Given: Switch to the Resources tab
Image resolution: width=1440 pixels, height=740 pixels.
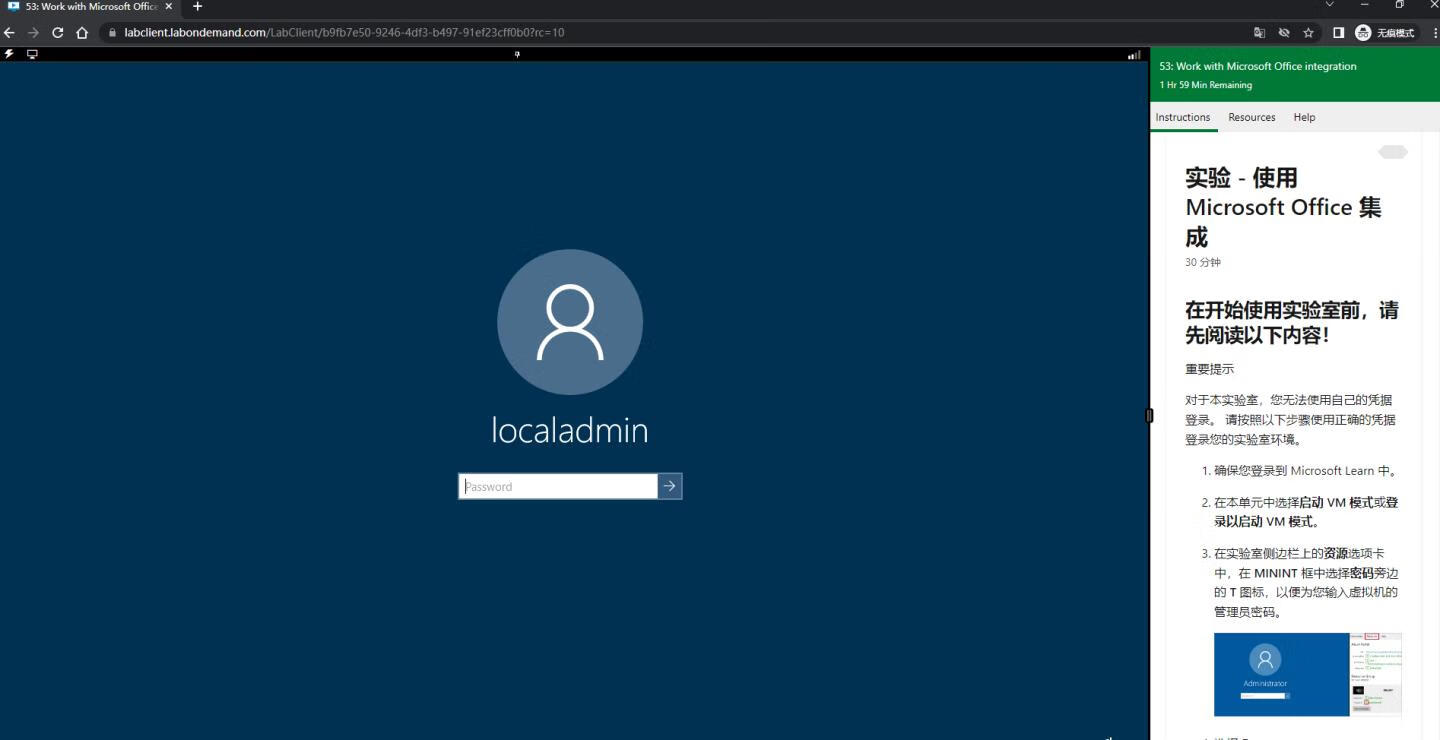Looking at the screenshot, I should point(1251,117).
